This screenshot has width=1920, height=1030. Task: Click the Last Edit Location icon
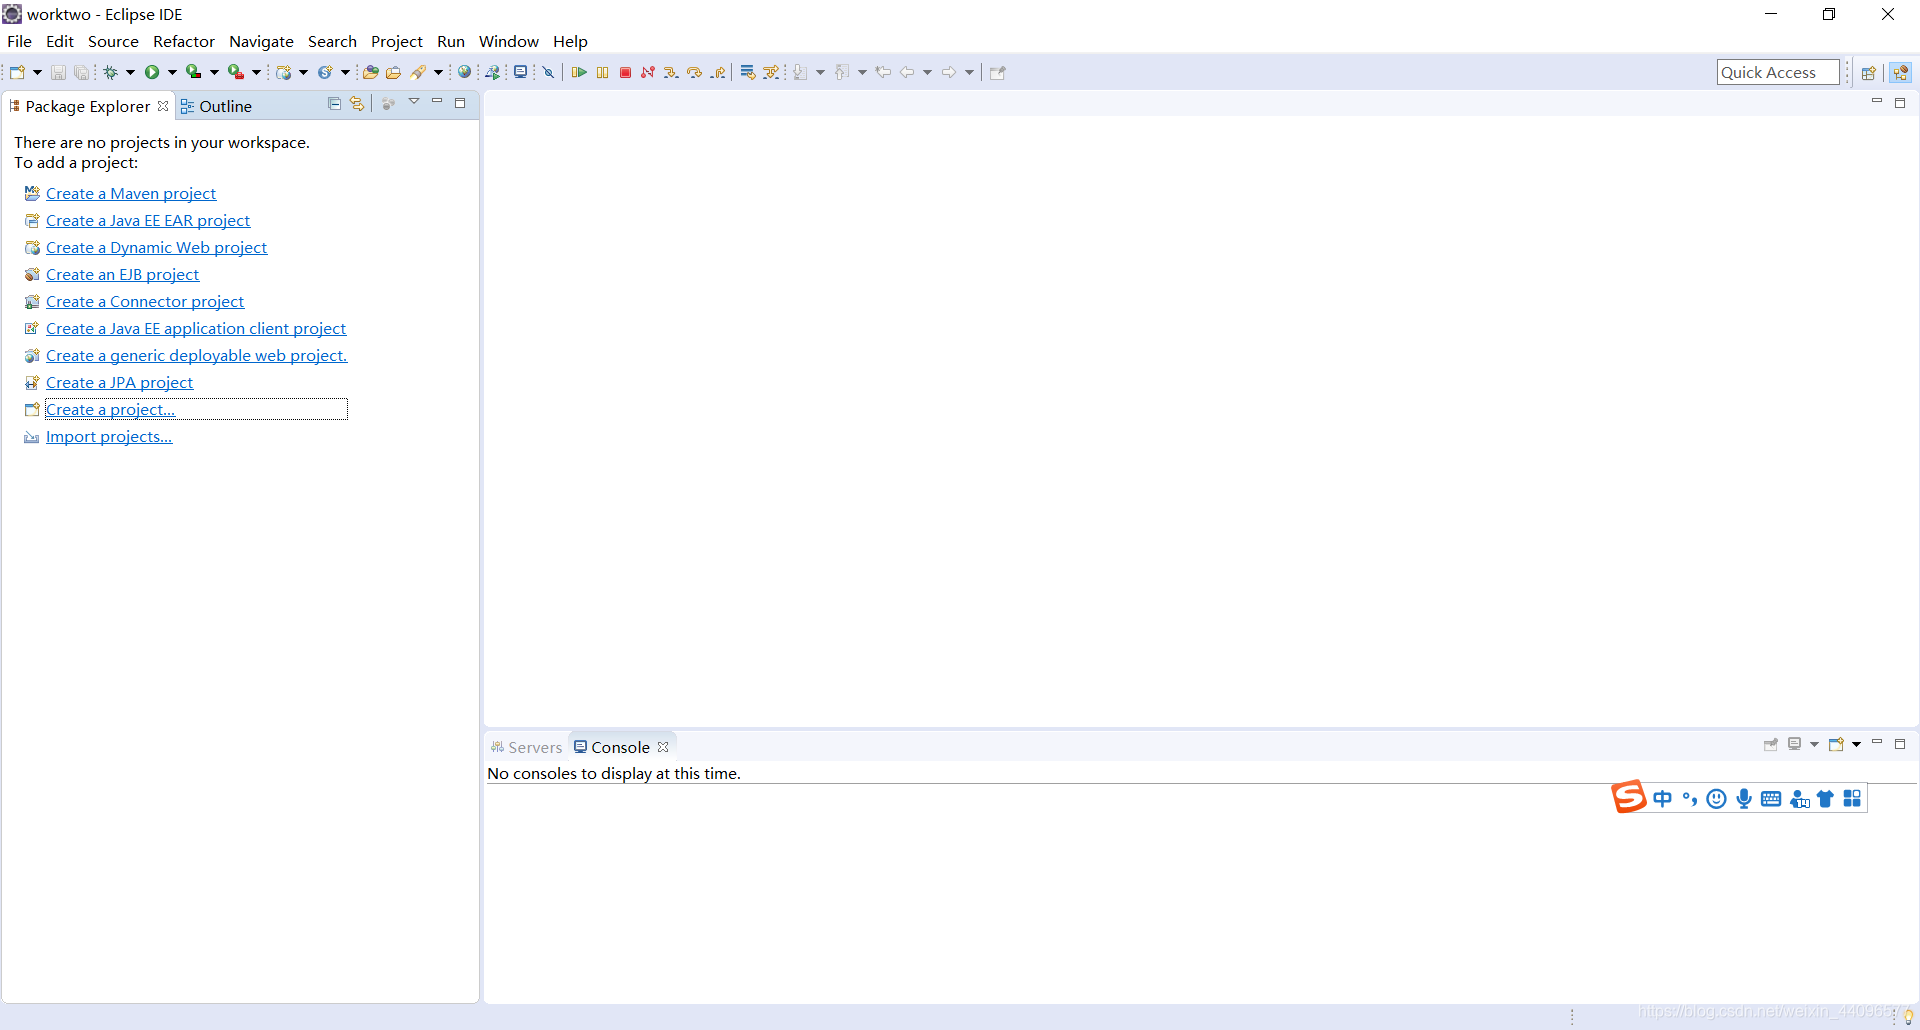tap(883, 72)
